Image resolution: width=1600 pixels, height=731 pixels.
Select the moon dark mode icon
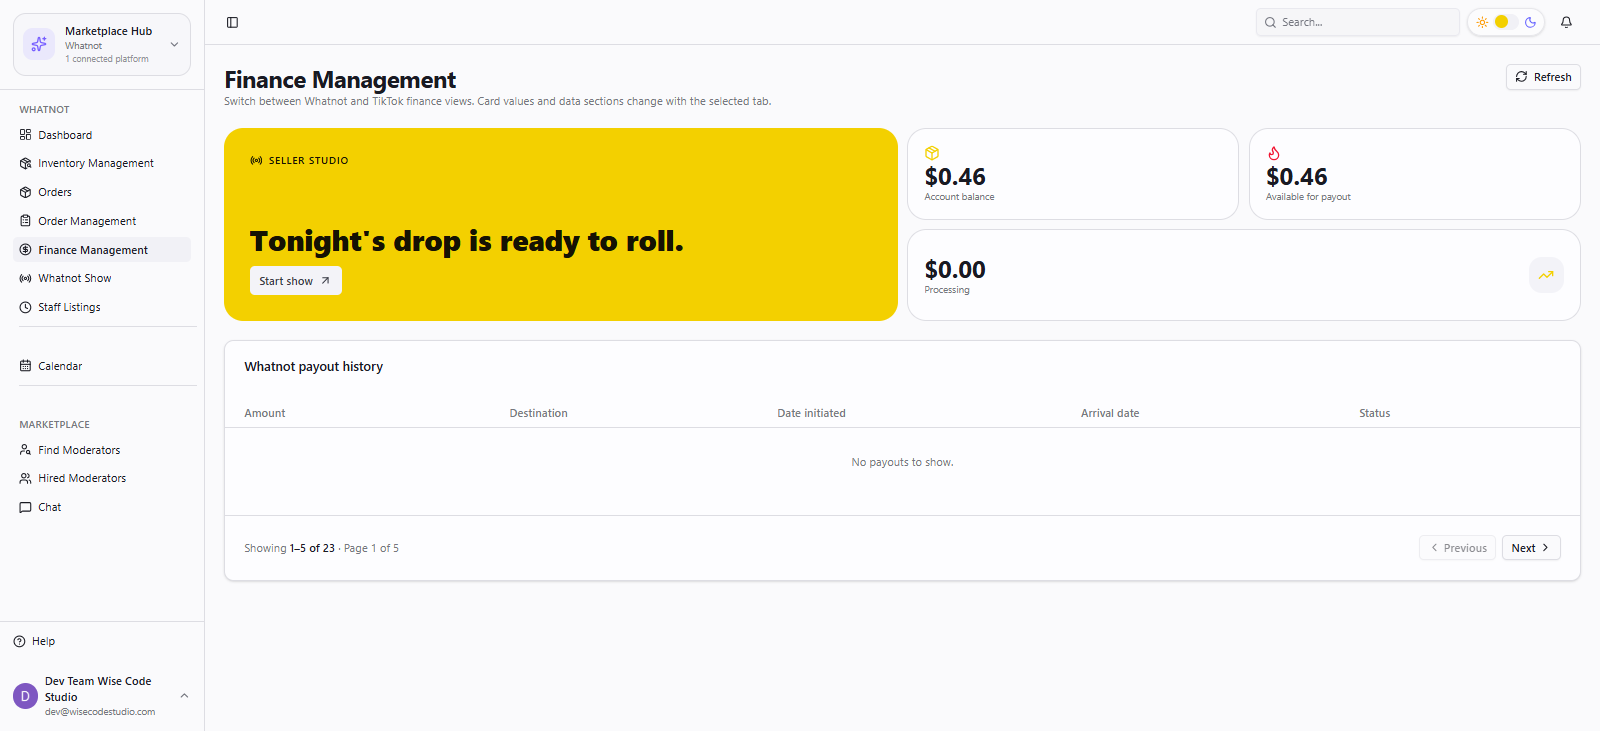click(x=1530, y=22)
